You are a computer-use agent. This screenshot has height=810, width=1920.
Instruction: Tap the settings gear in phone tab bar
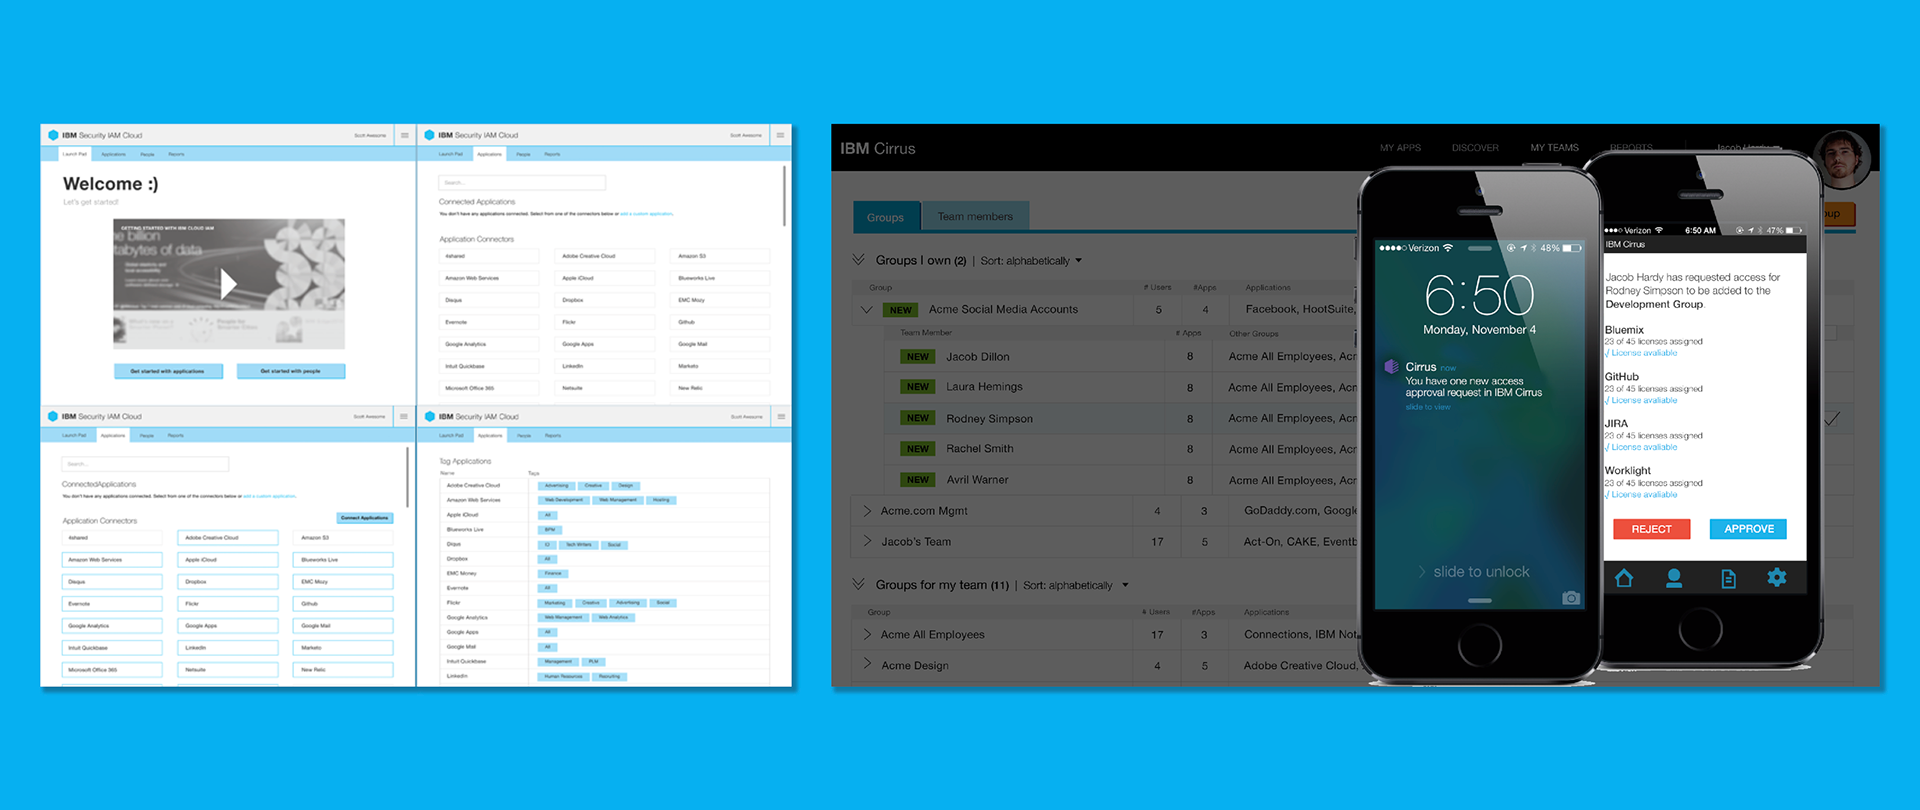1777,577
